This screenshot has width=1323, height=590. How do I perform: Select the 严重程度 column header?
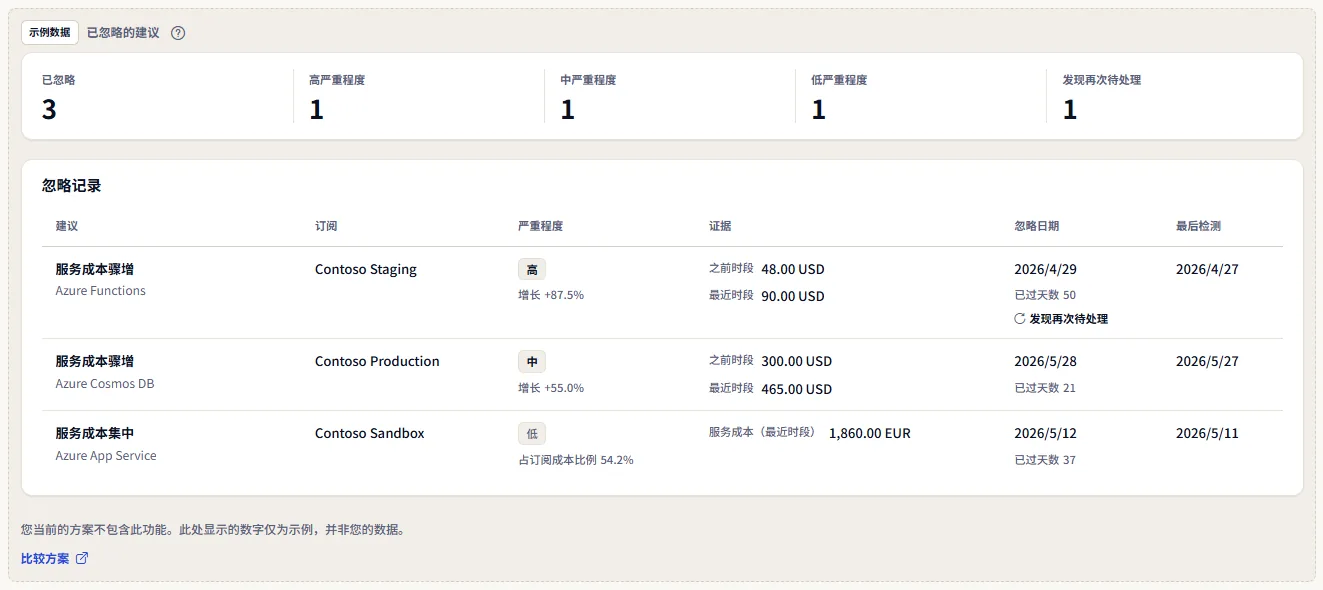pyautogui.click(x=540, y=226)
